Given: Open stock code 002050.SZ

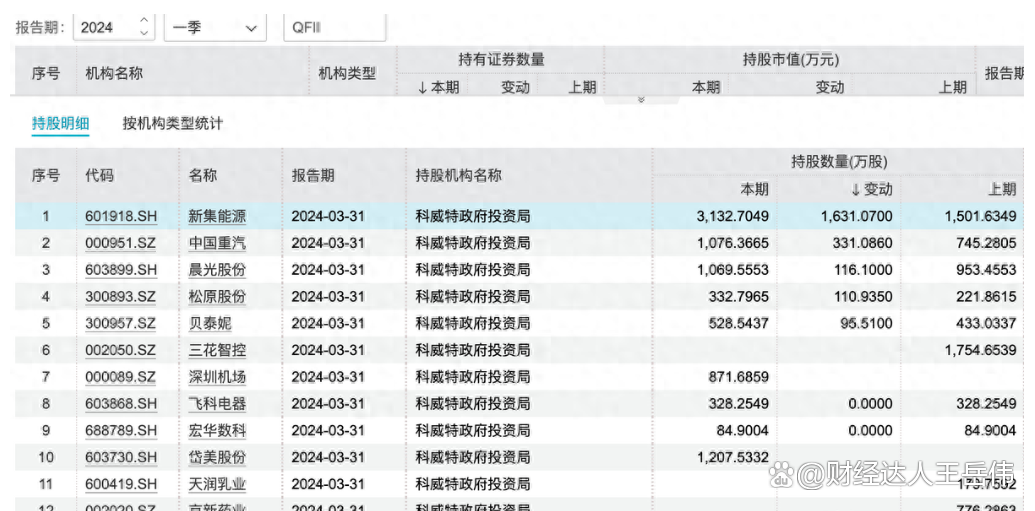Looking at the screenshot, I should pos(121,350).
